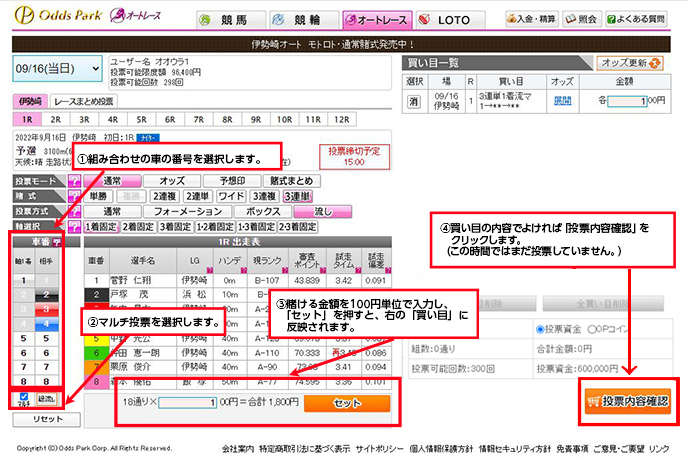This screenshot has height=471, width=688.
Task: Click the orange セット button
Action: pyautogui.click(x=347, y=403)
